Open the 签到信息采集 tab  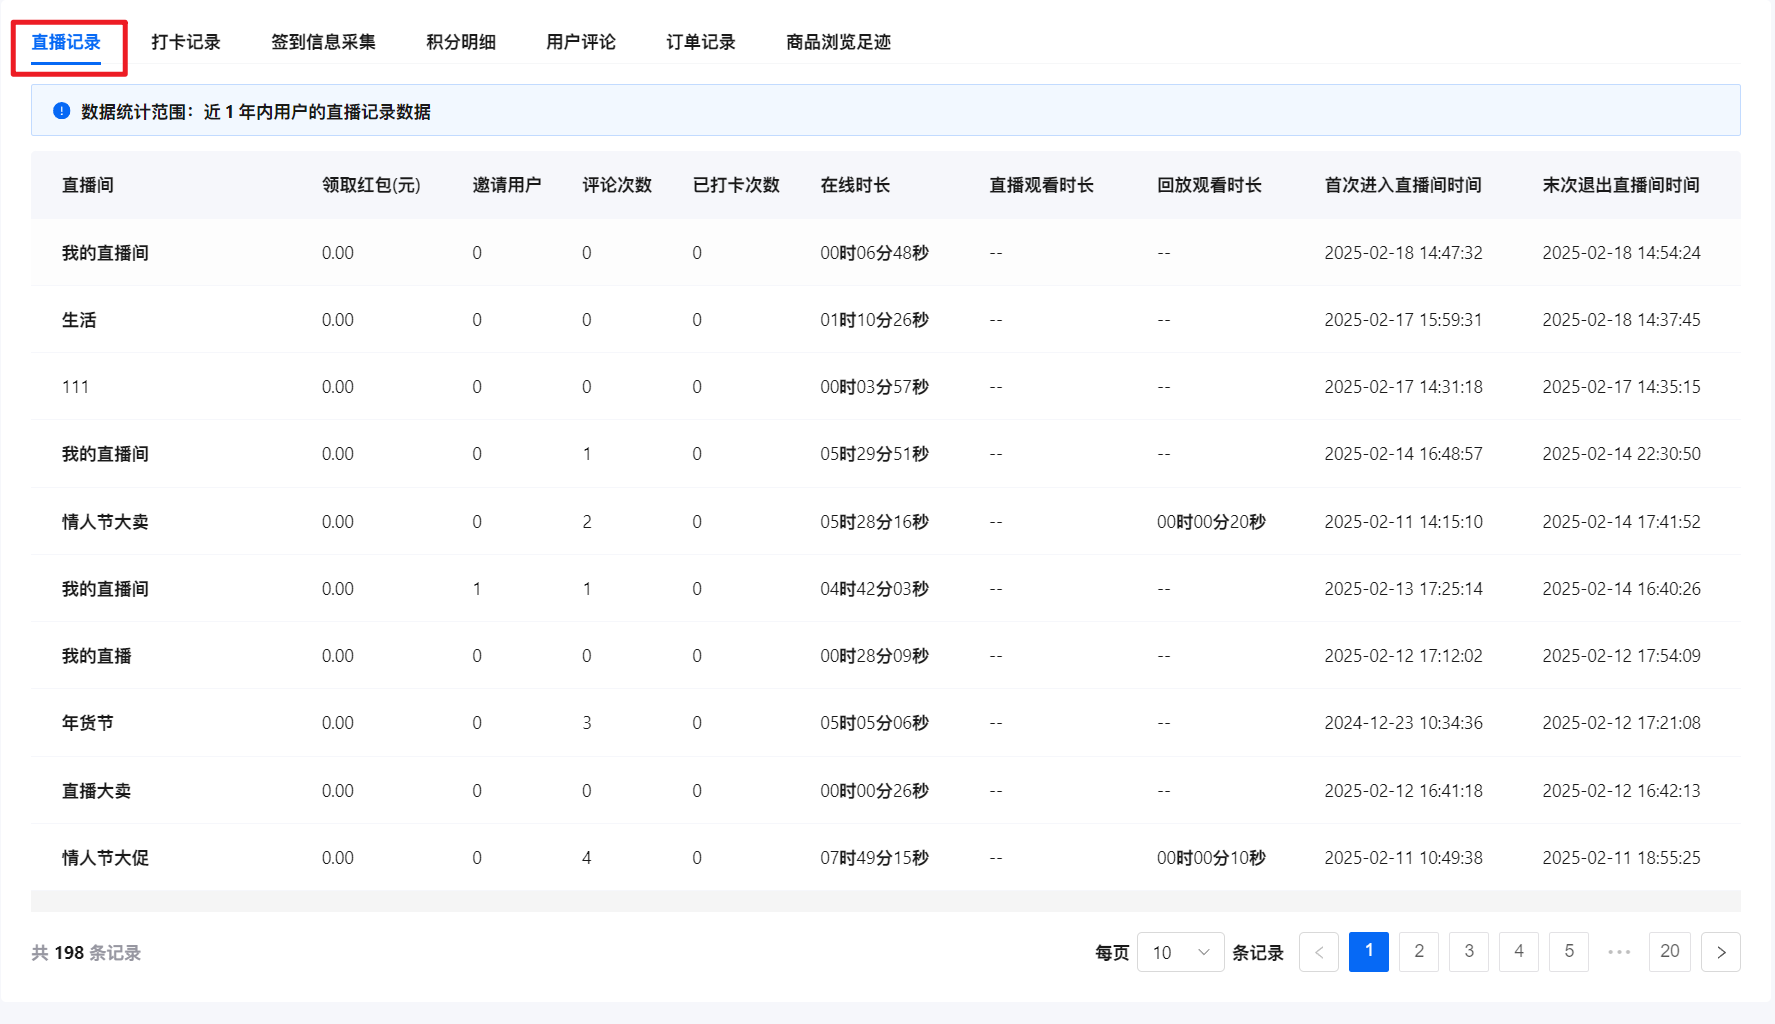(323, 42)
